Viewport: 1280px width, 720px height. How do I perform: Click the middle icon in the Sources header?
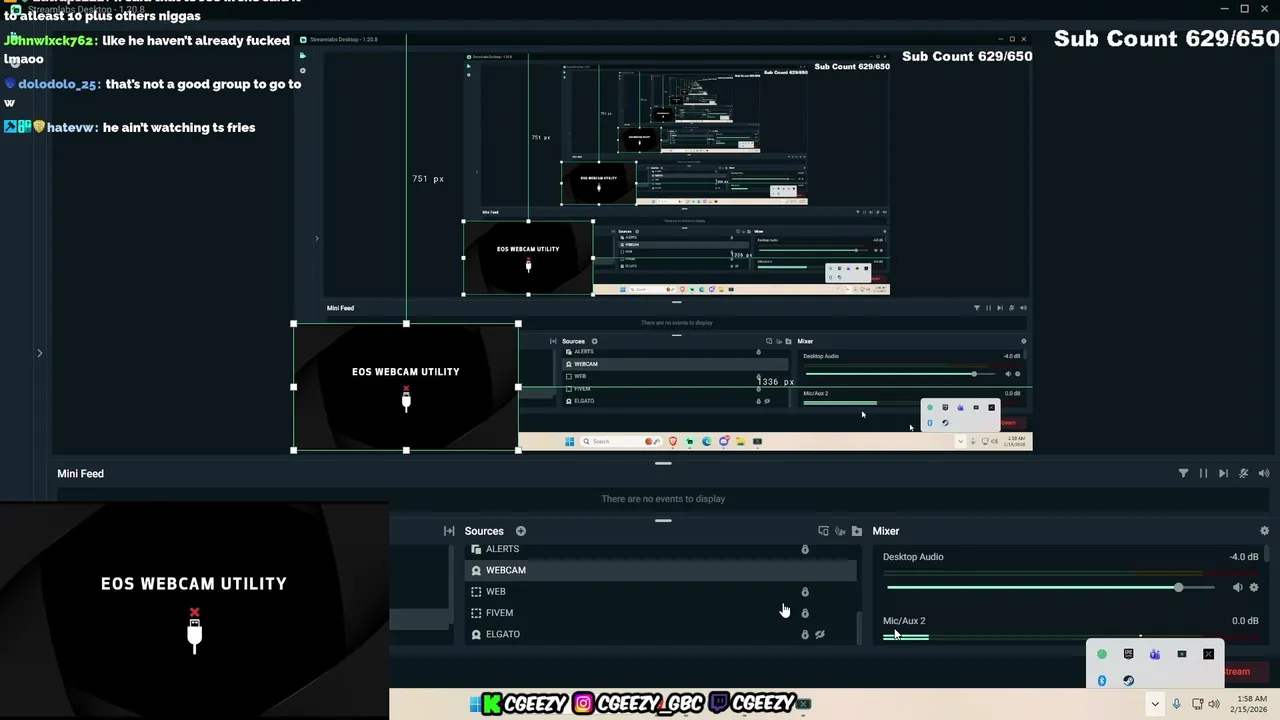(x=840, y=531)
